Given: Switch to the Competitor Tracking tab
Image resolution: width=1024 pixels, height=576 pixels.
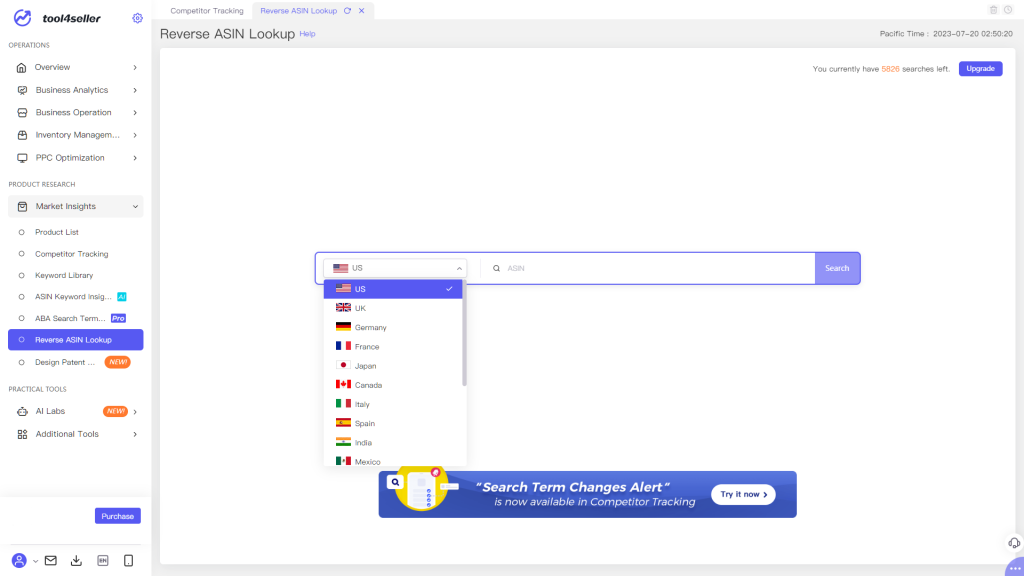Looking at the screenshot, I should pyautogui.click(x=206, y=10).
